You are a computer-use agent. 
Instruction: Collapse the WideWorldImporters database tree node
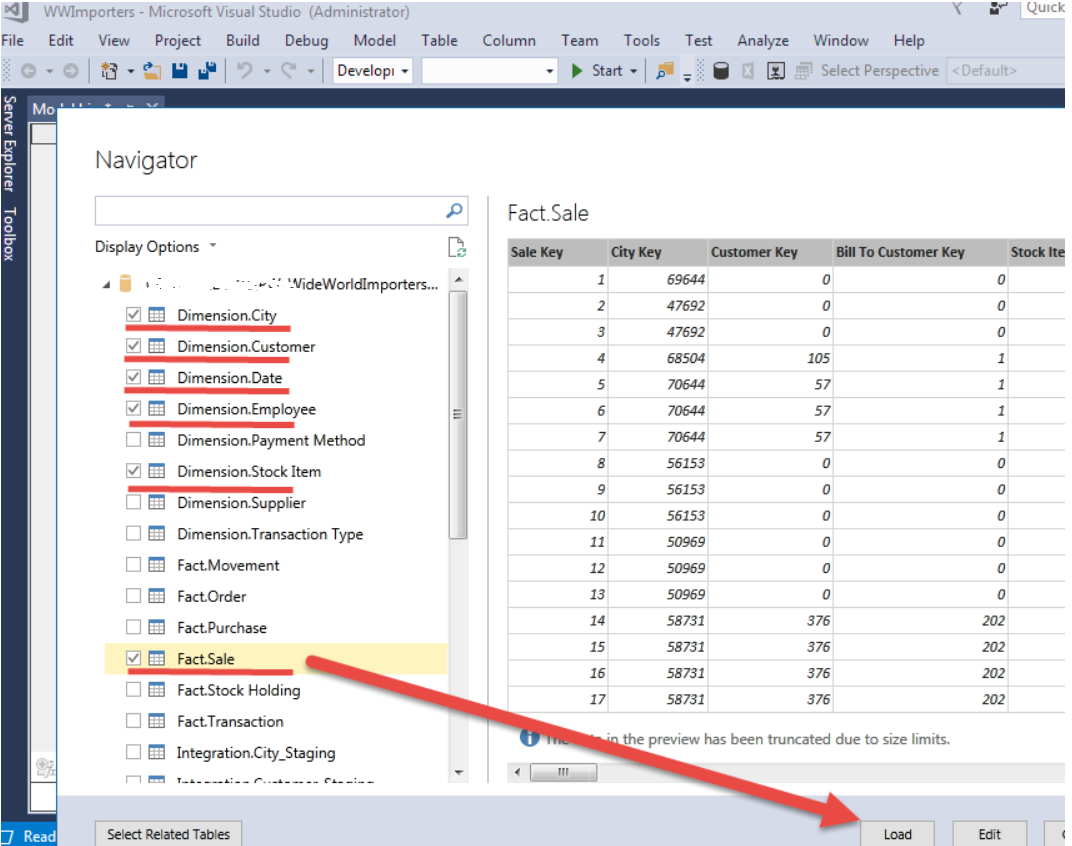click(x=106, y=285)
